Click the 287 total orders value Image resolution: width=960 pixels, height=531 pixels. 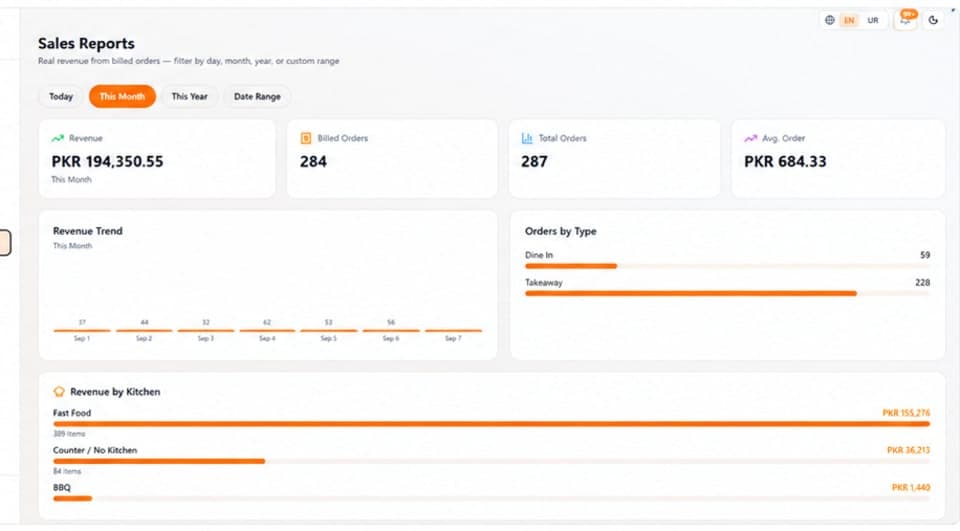pos(534,162)
